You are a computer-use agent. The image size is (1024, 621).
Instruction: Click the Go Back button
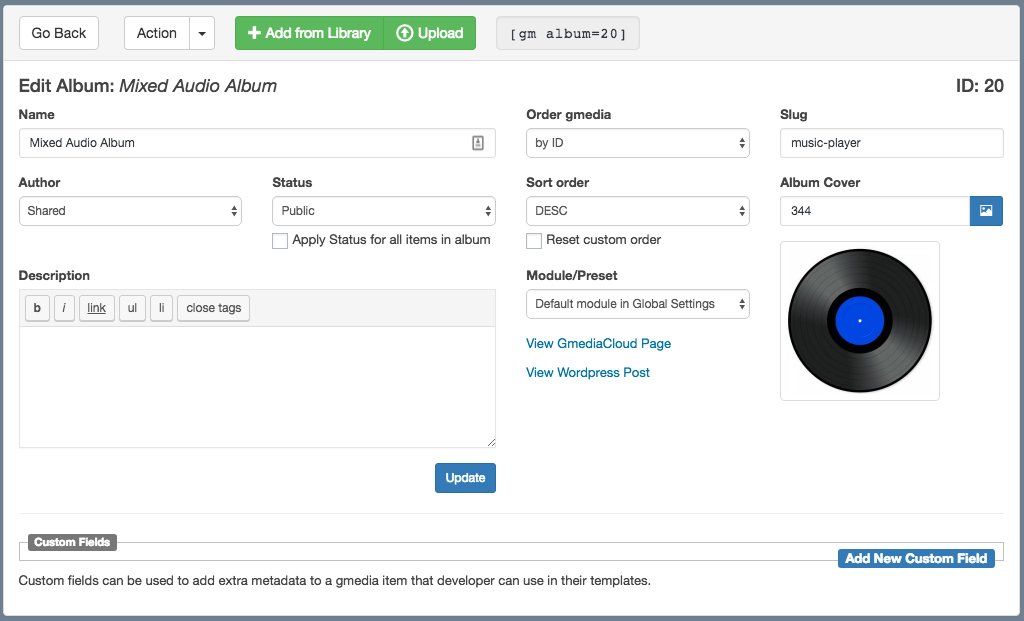tap(59, 33)
